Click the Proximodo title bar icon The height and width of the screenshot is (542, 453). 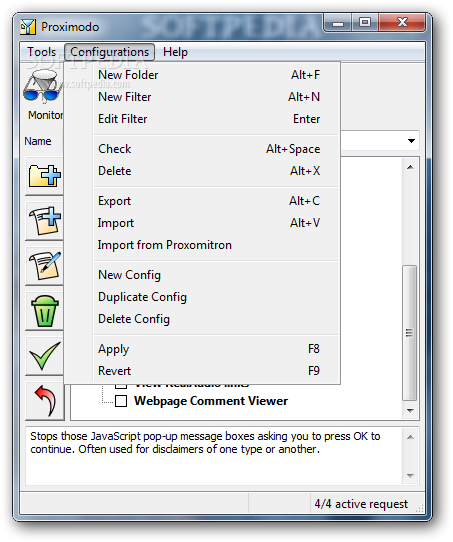28,27
